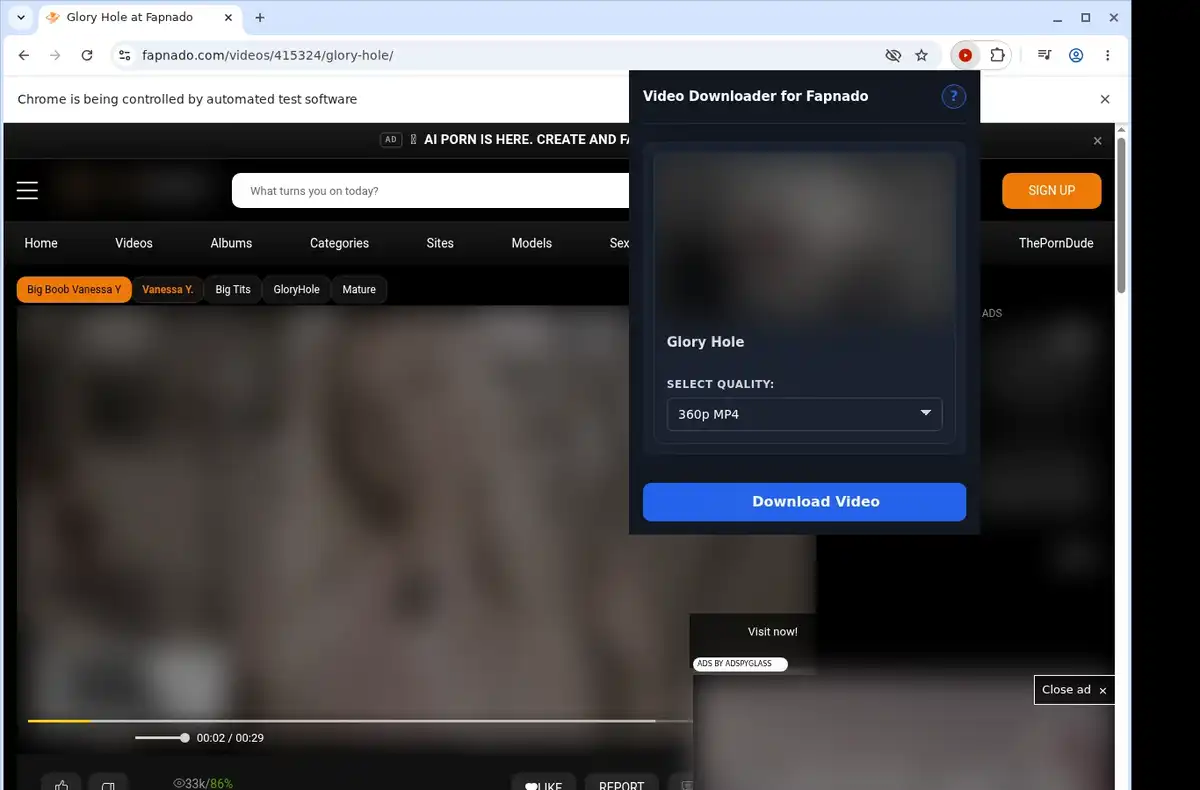Image resolution: width=1200 pixels, height=790 pixels.
Task: Select the 'Mature' tag
Action: [x=359, y=290]
